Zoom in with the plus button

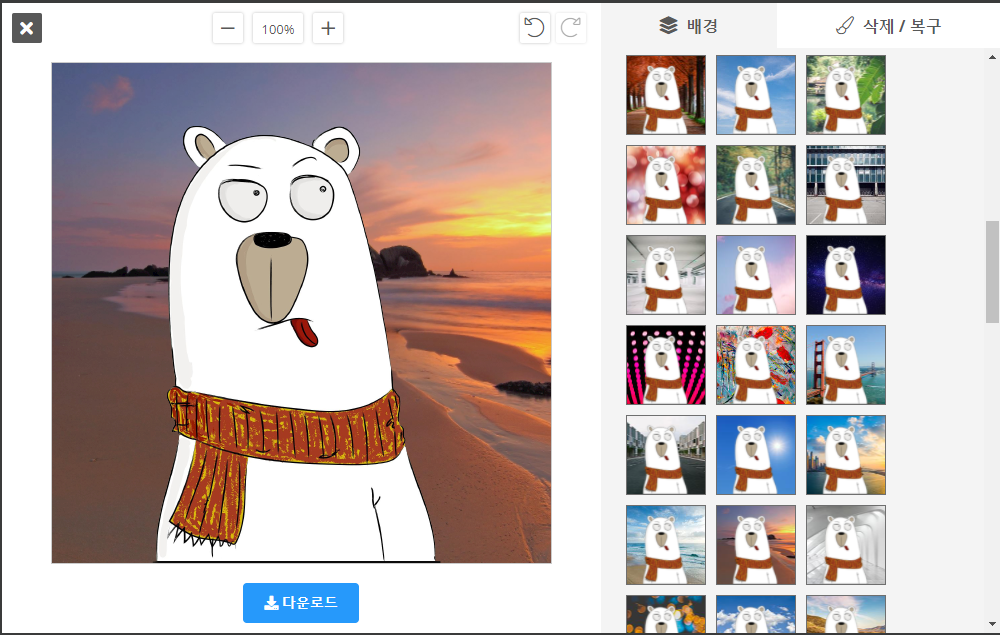[x=328, y=29]
